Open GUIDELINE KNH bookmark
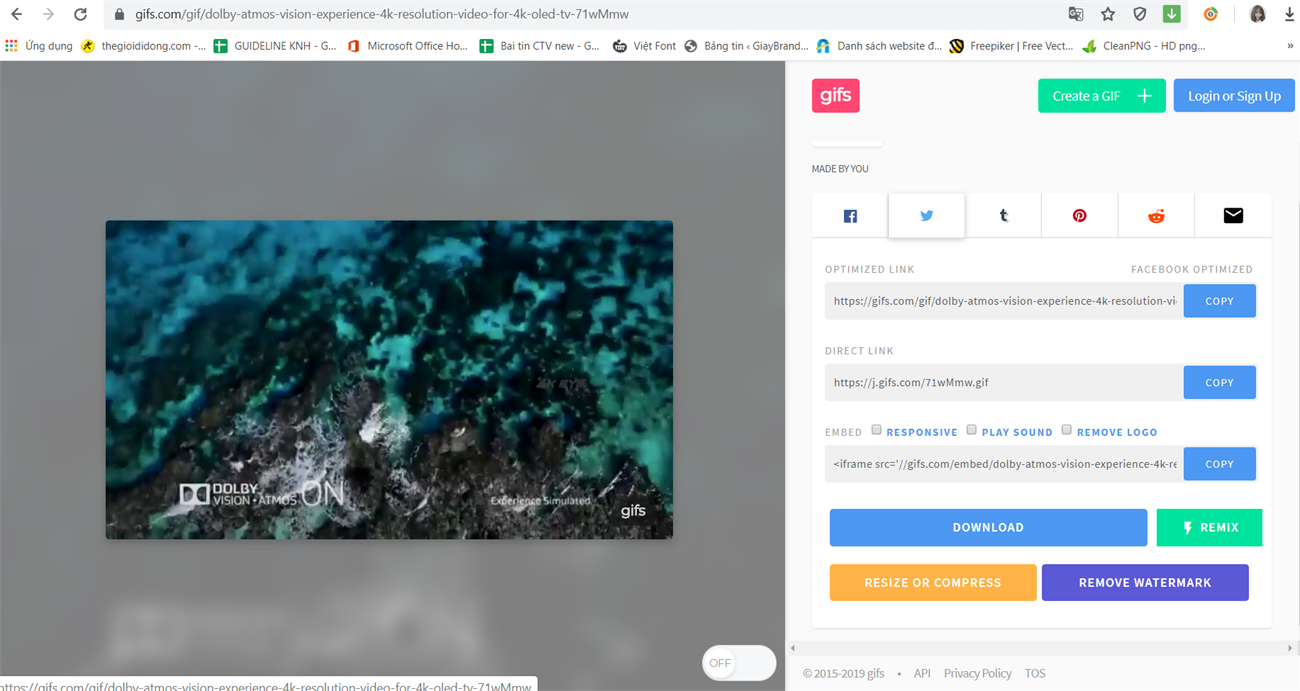Viewport: 1300px width, 691px height. pos(275,46)
